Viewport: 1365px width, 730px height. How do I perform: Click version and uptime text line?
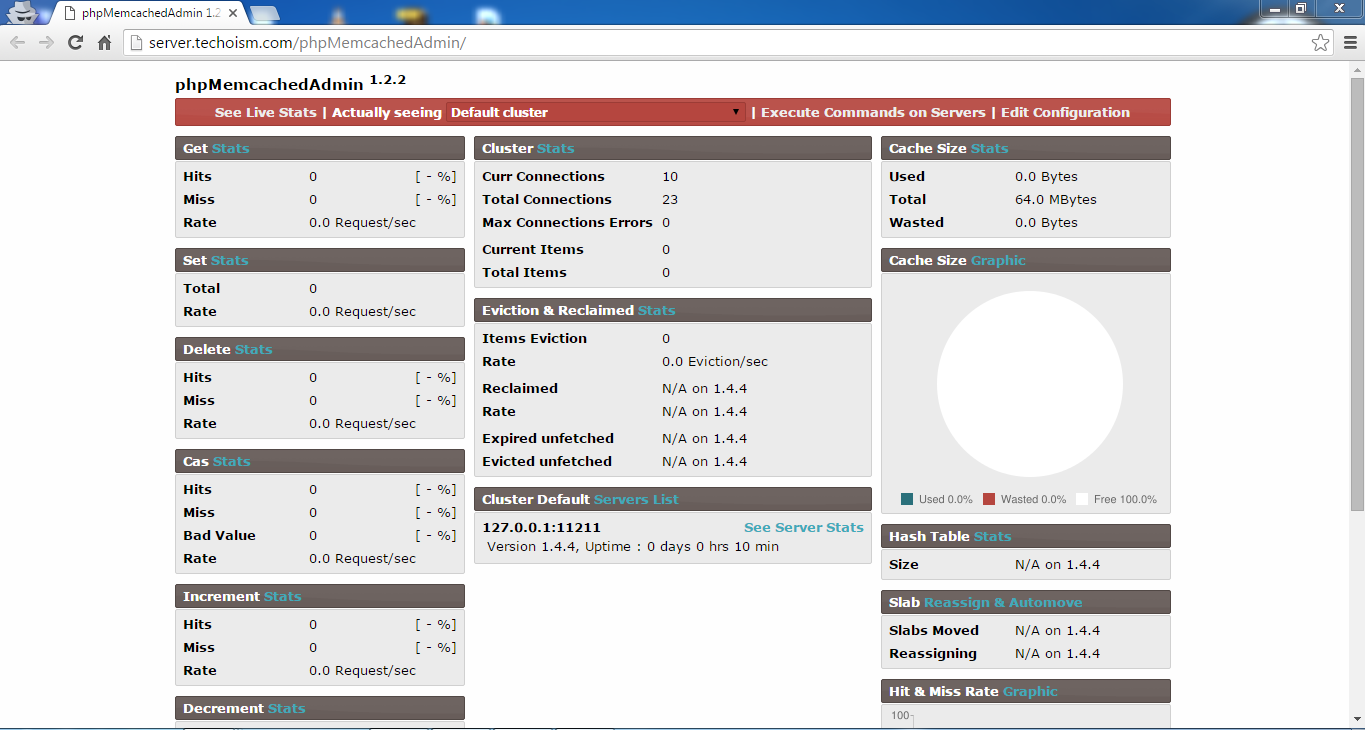[633, 546]
